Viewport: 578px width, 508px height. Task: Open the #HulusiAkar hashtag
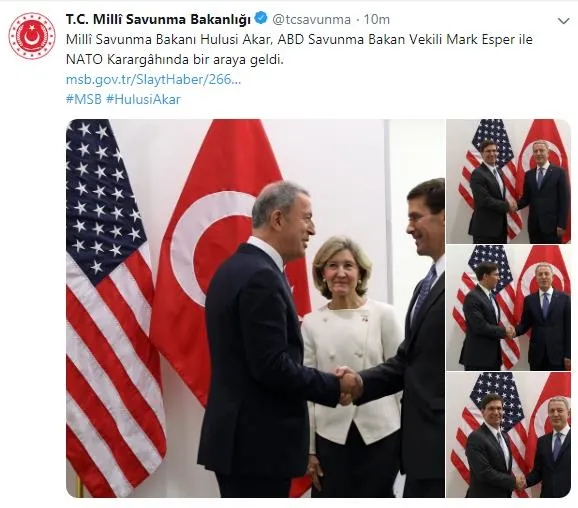click(143, 99)
